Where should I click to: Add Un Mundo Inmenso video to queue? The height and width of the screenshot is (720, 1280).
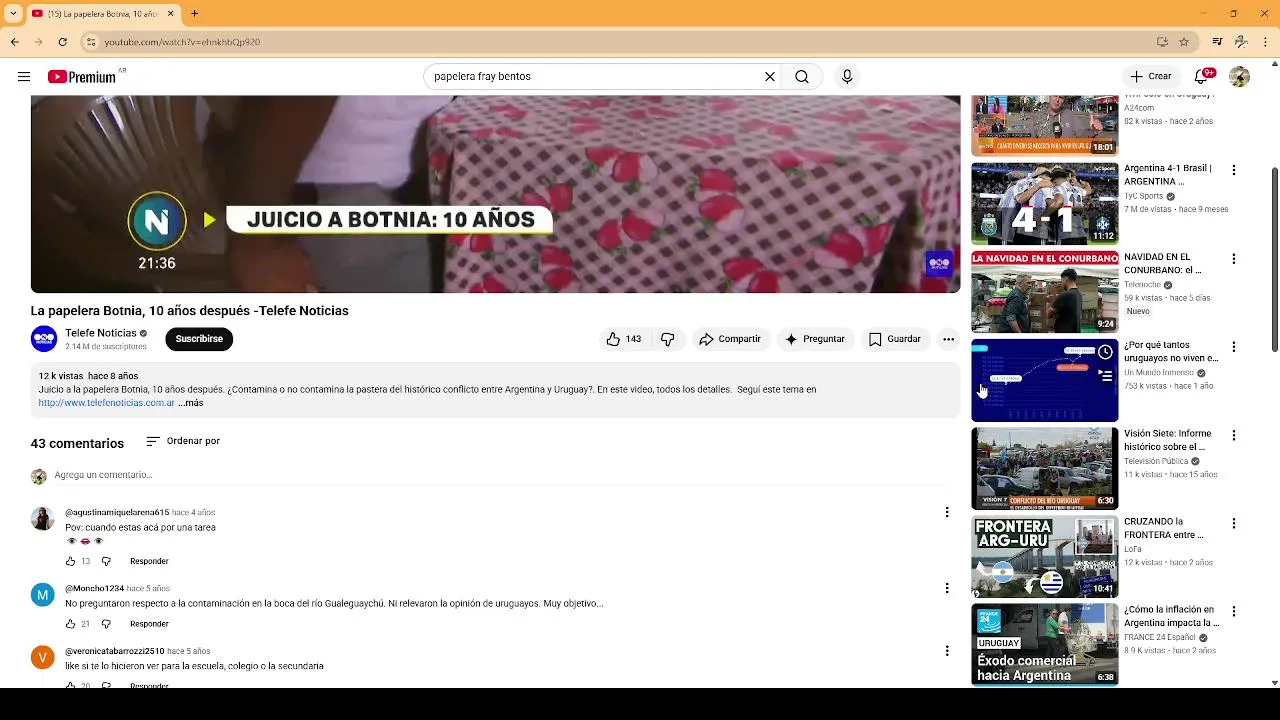(x=1105, y=376)
